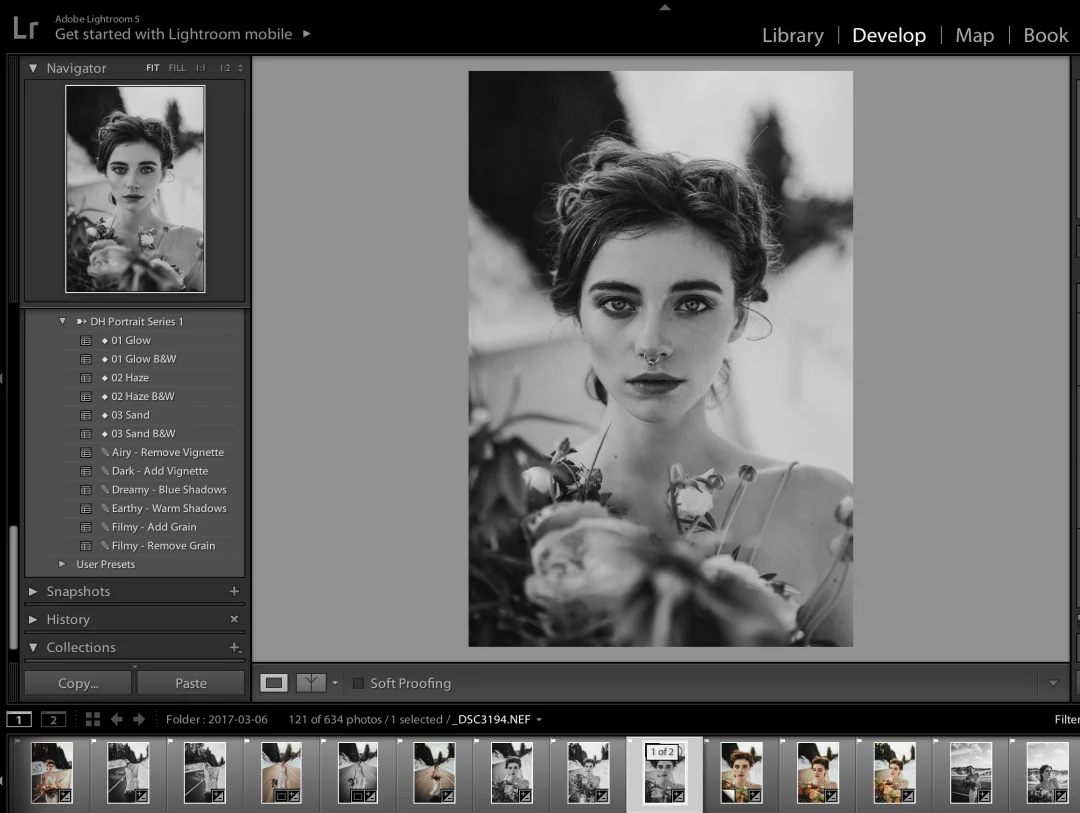
Task: Go back with the filmstrip left arrow
Action: [116, 719]
